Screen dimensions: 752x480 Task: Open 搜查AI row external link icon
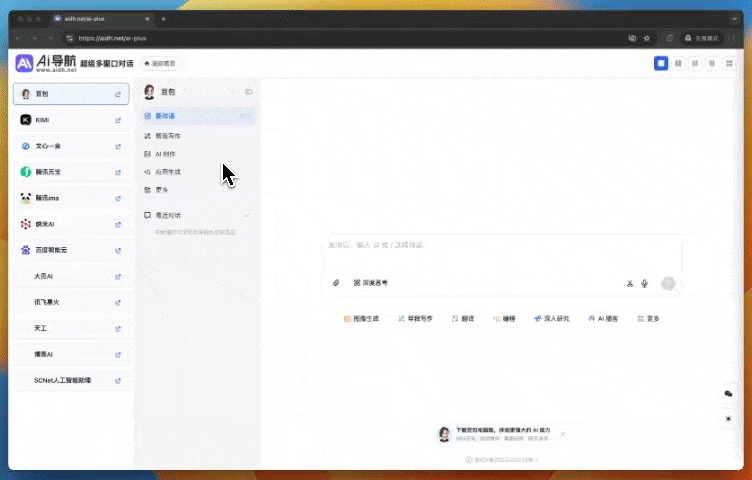point(118,355)
